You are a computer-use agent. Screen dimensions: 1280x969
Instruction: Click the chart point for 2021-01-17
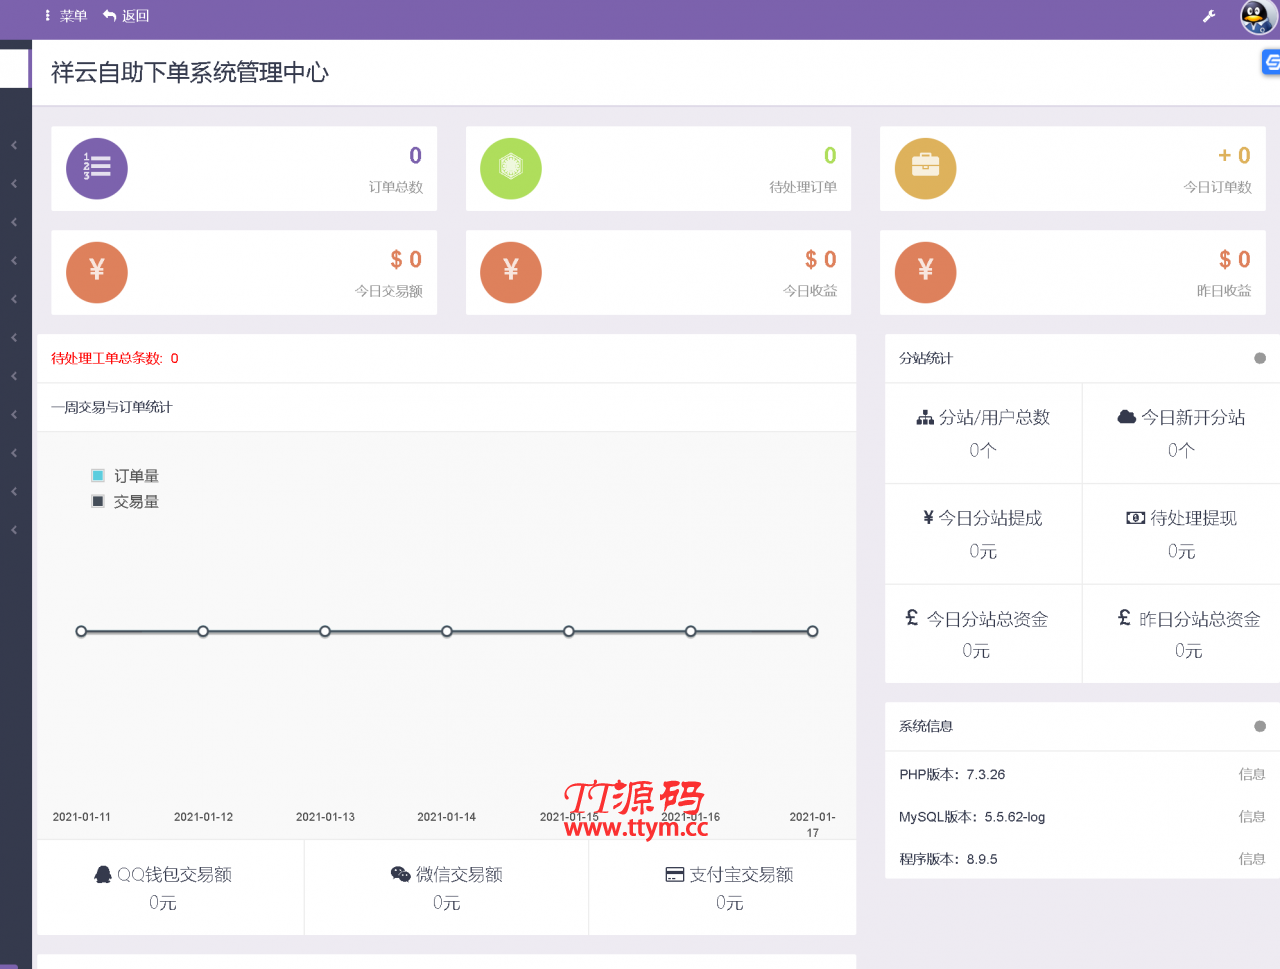[x=813, y=631]
